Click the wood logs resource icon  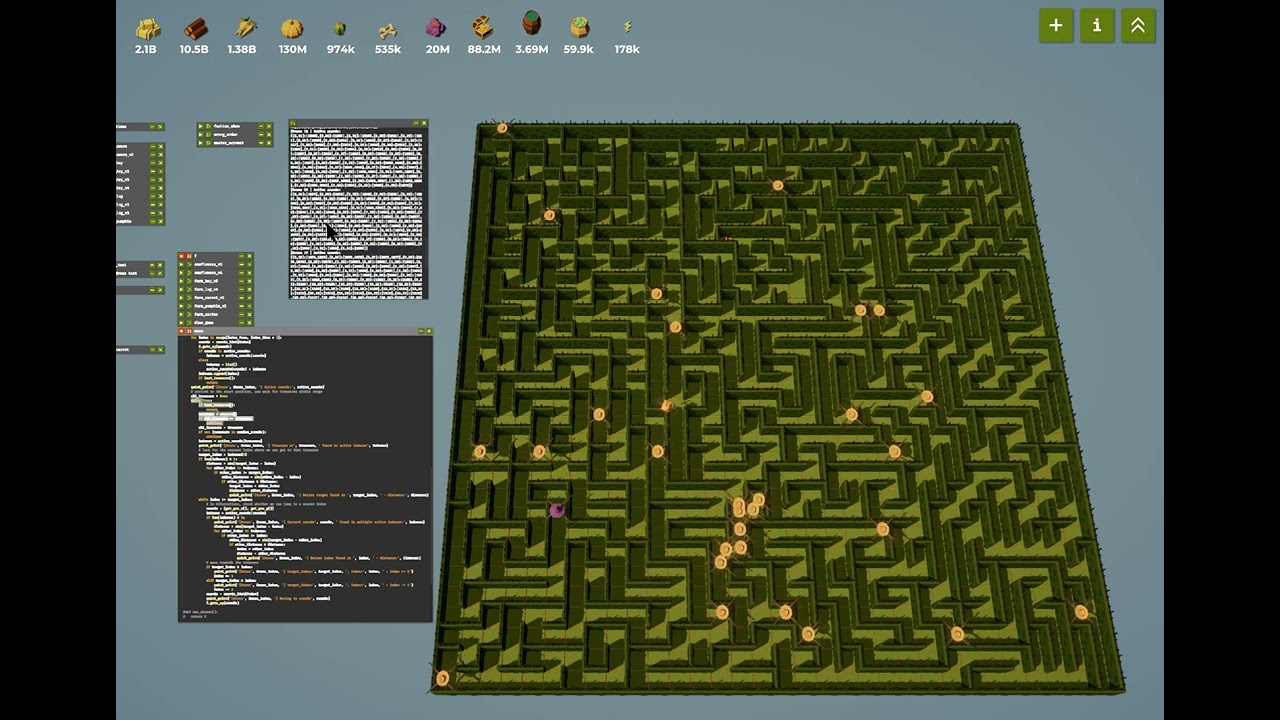pos(196,29)
